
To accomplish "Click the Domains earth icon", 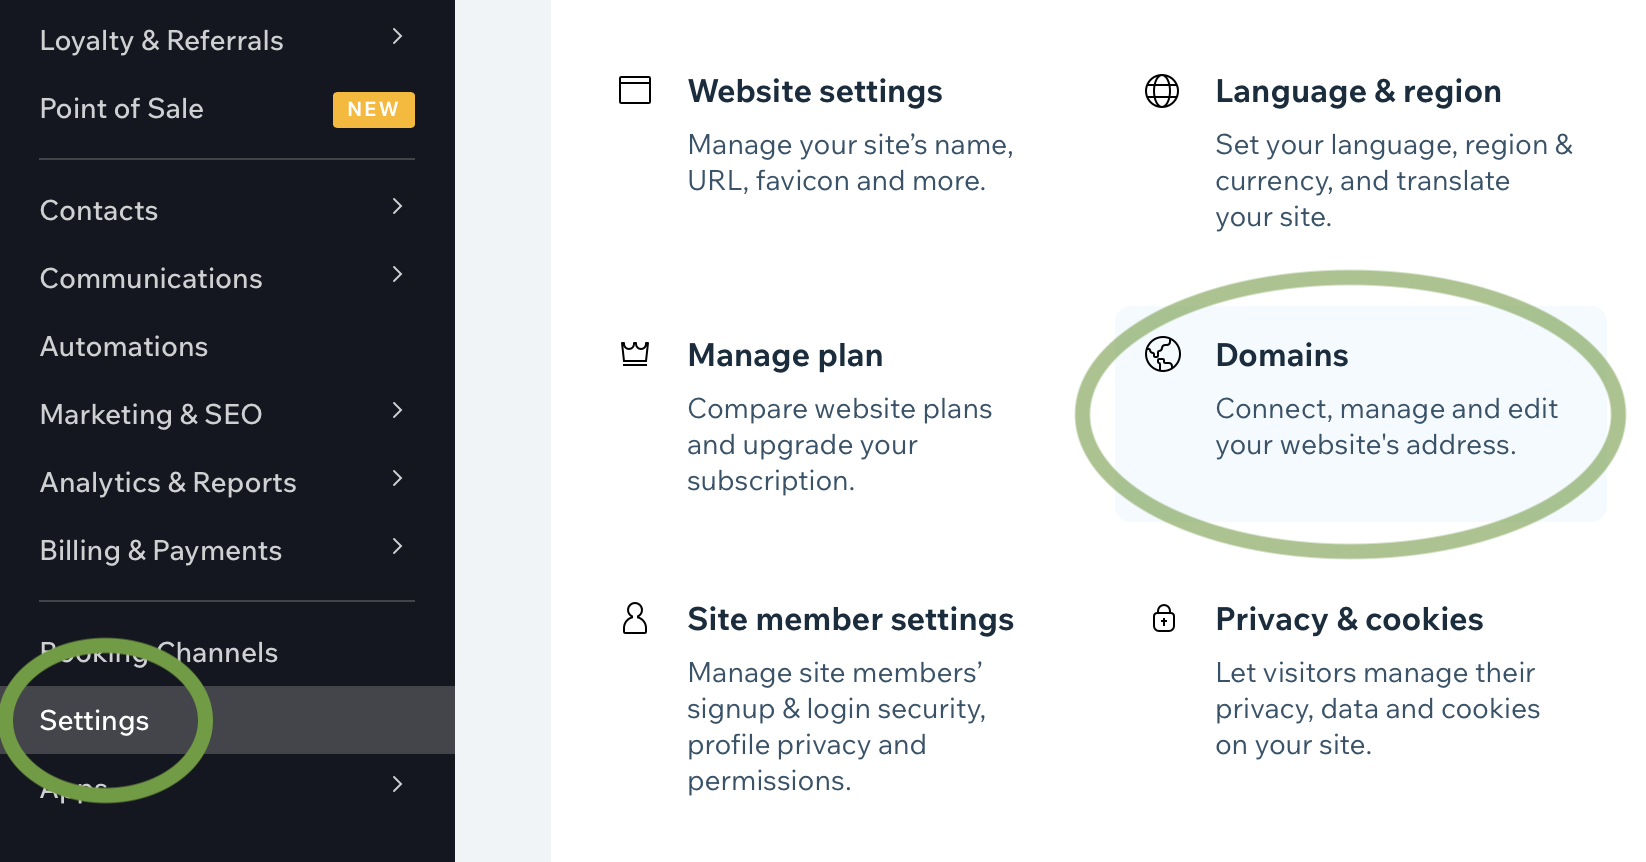I will (1162, 353).
